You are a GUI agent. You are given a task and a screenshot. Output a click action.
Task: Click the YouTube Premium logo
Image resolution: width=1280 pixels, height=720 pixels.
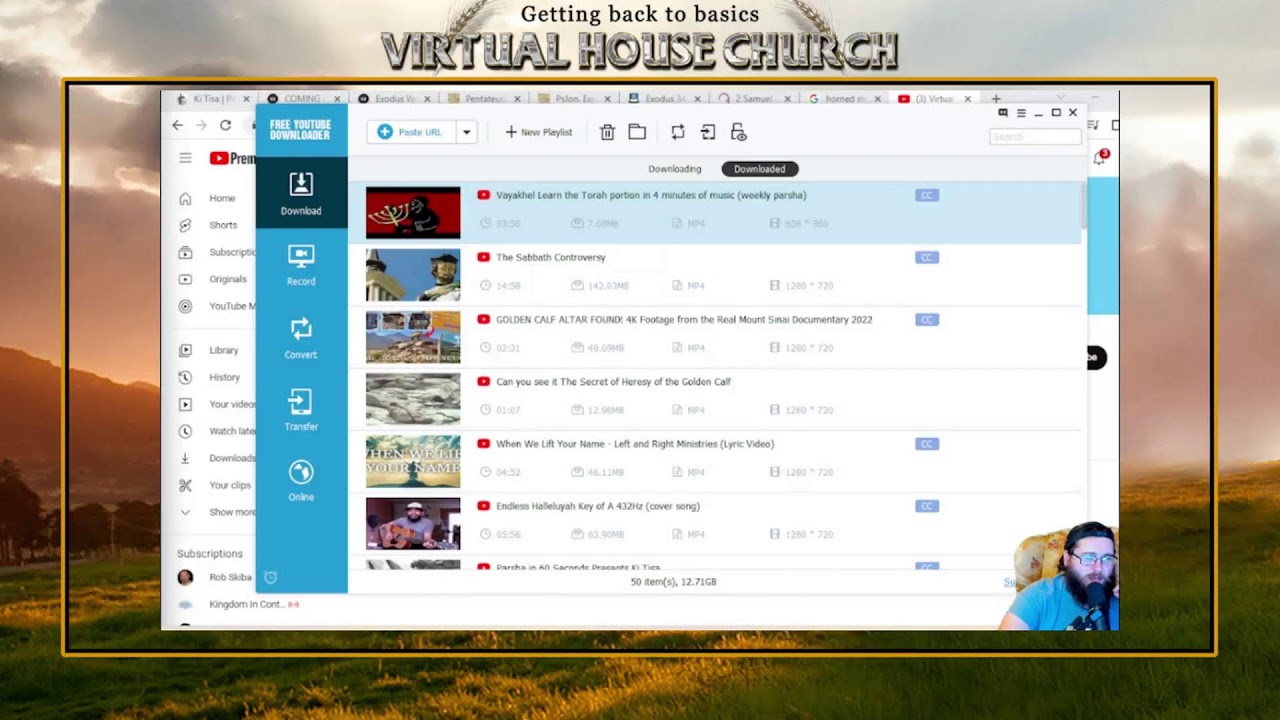coord(233,158)
